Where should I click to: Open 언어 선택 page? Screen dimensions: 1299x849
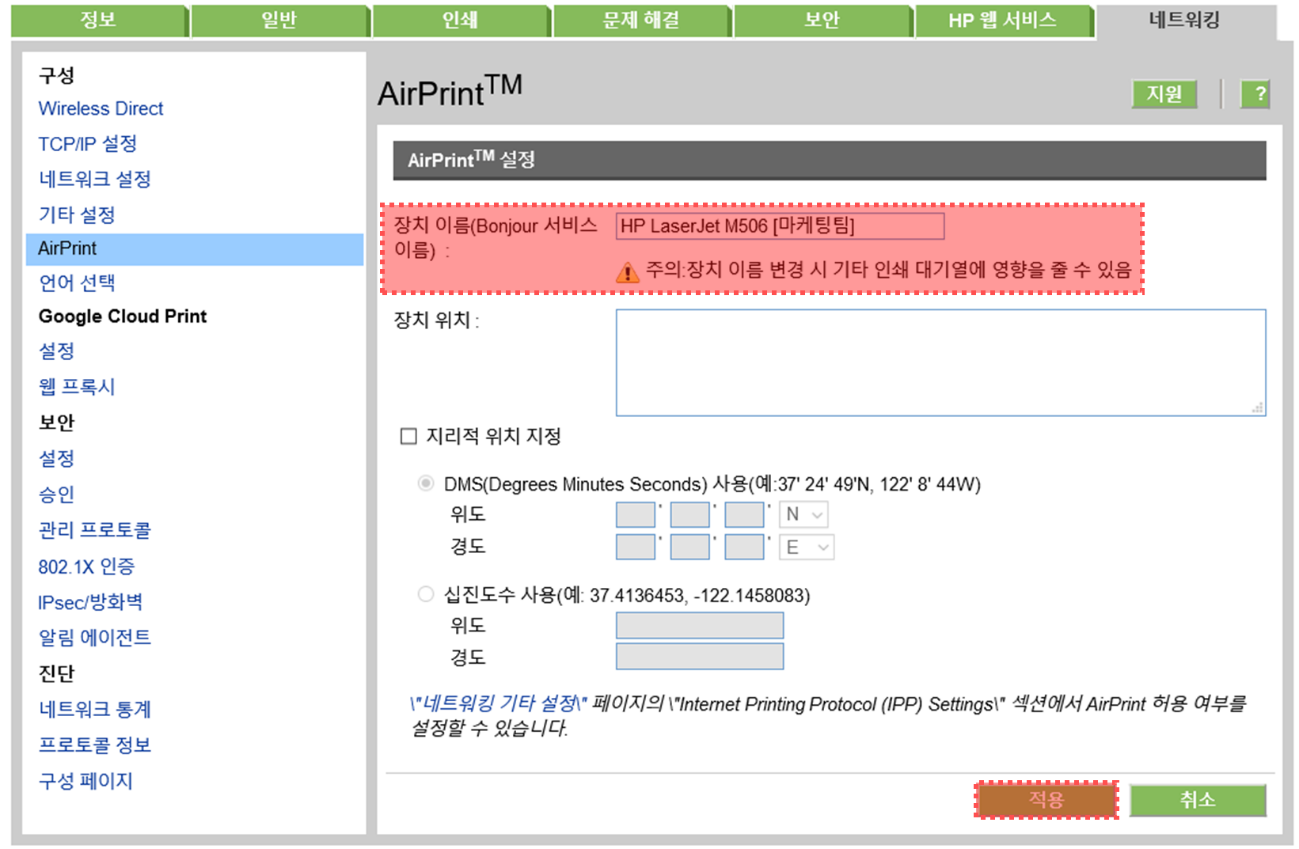tap(77, 283)
